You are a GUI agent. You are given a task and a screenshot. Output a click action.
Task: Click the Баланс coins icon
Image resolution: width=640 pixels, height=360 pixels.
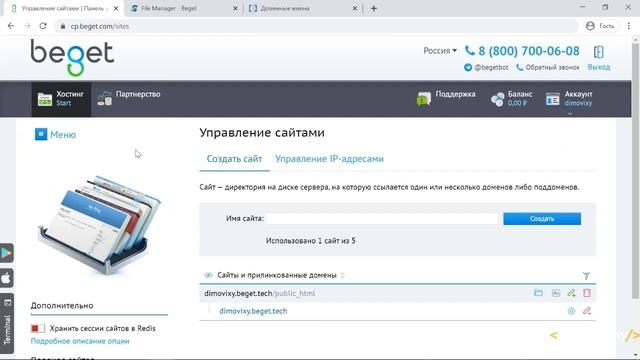[x=498, y=99]
